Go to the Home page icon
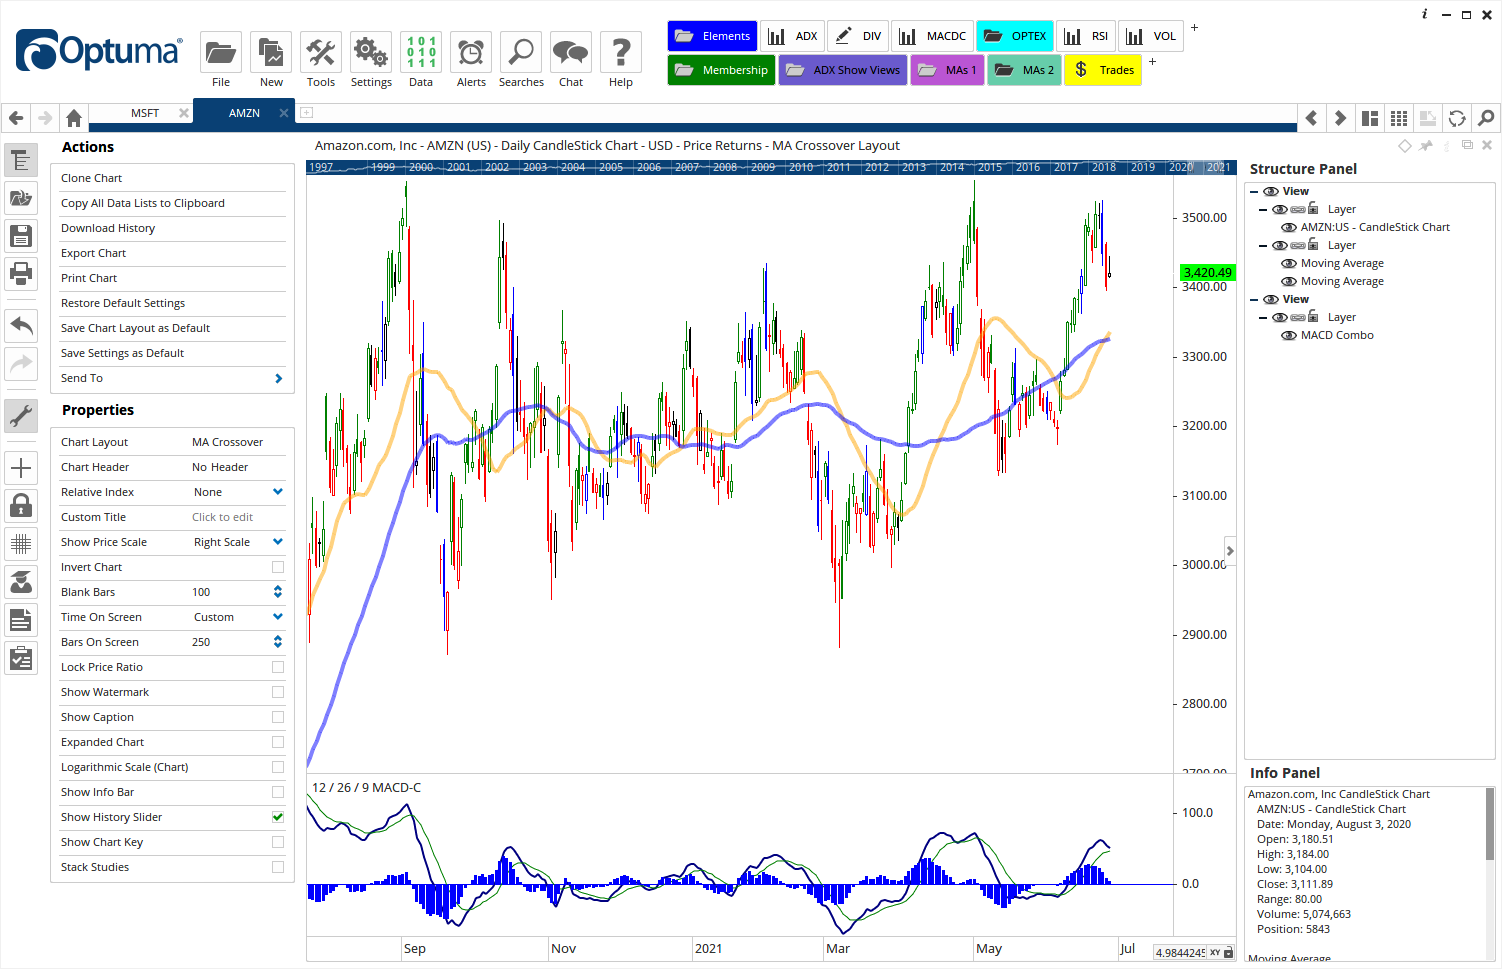The width and height of the screenshot is (1502, 969). coord(74,118)
